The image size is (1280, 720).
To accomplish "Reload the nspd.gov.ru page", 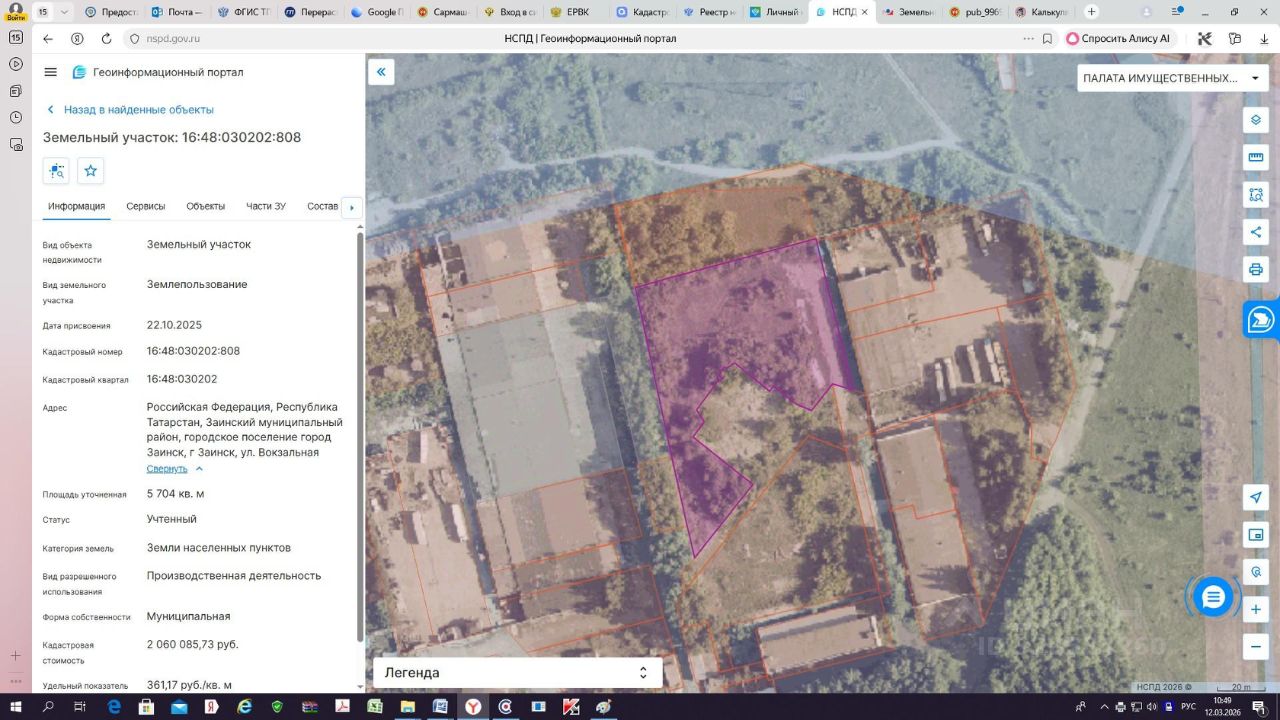I will (x=106, y=38).
